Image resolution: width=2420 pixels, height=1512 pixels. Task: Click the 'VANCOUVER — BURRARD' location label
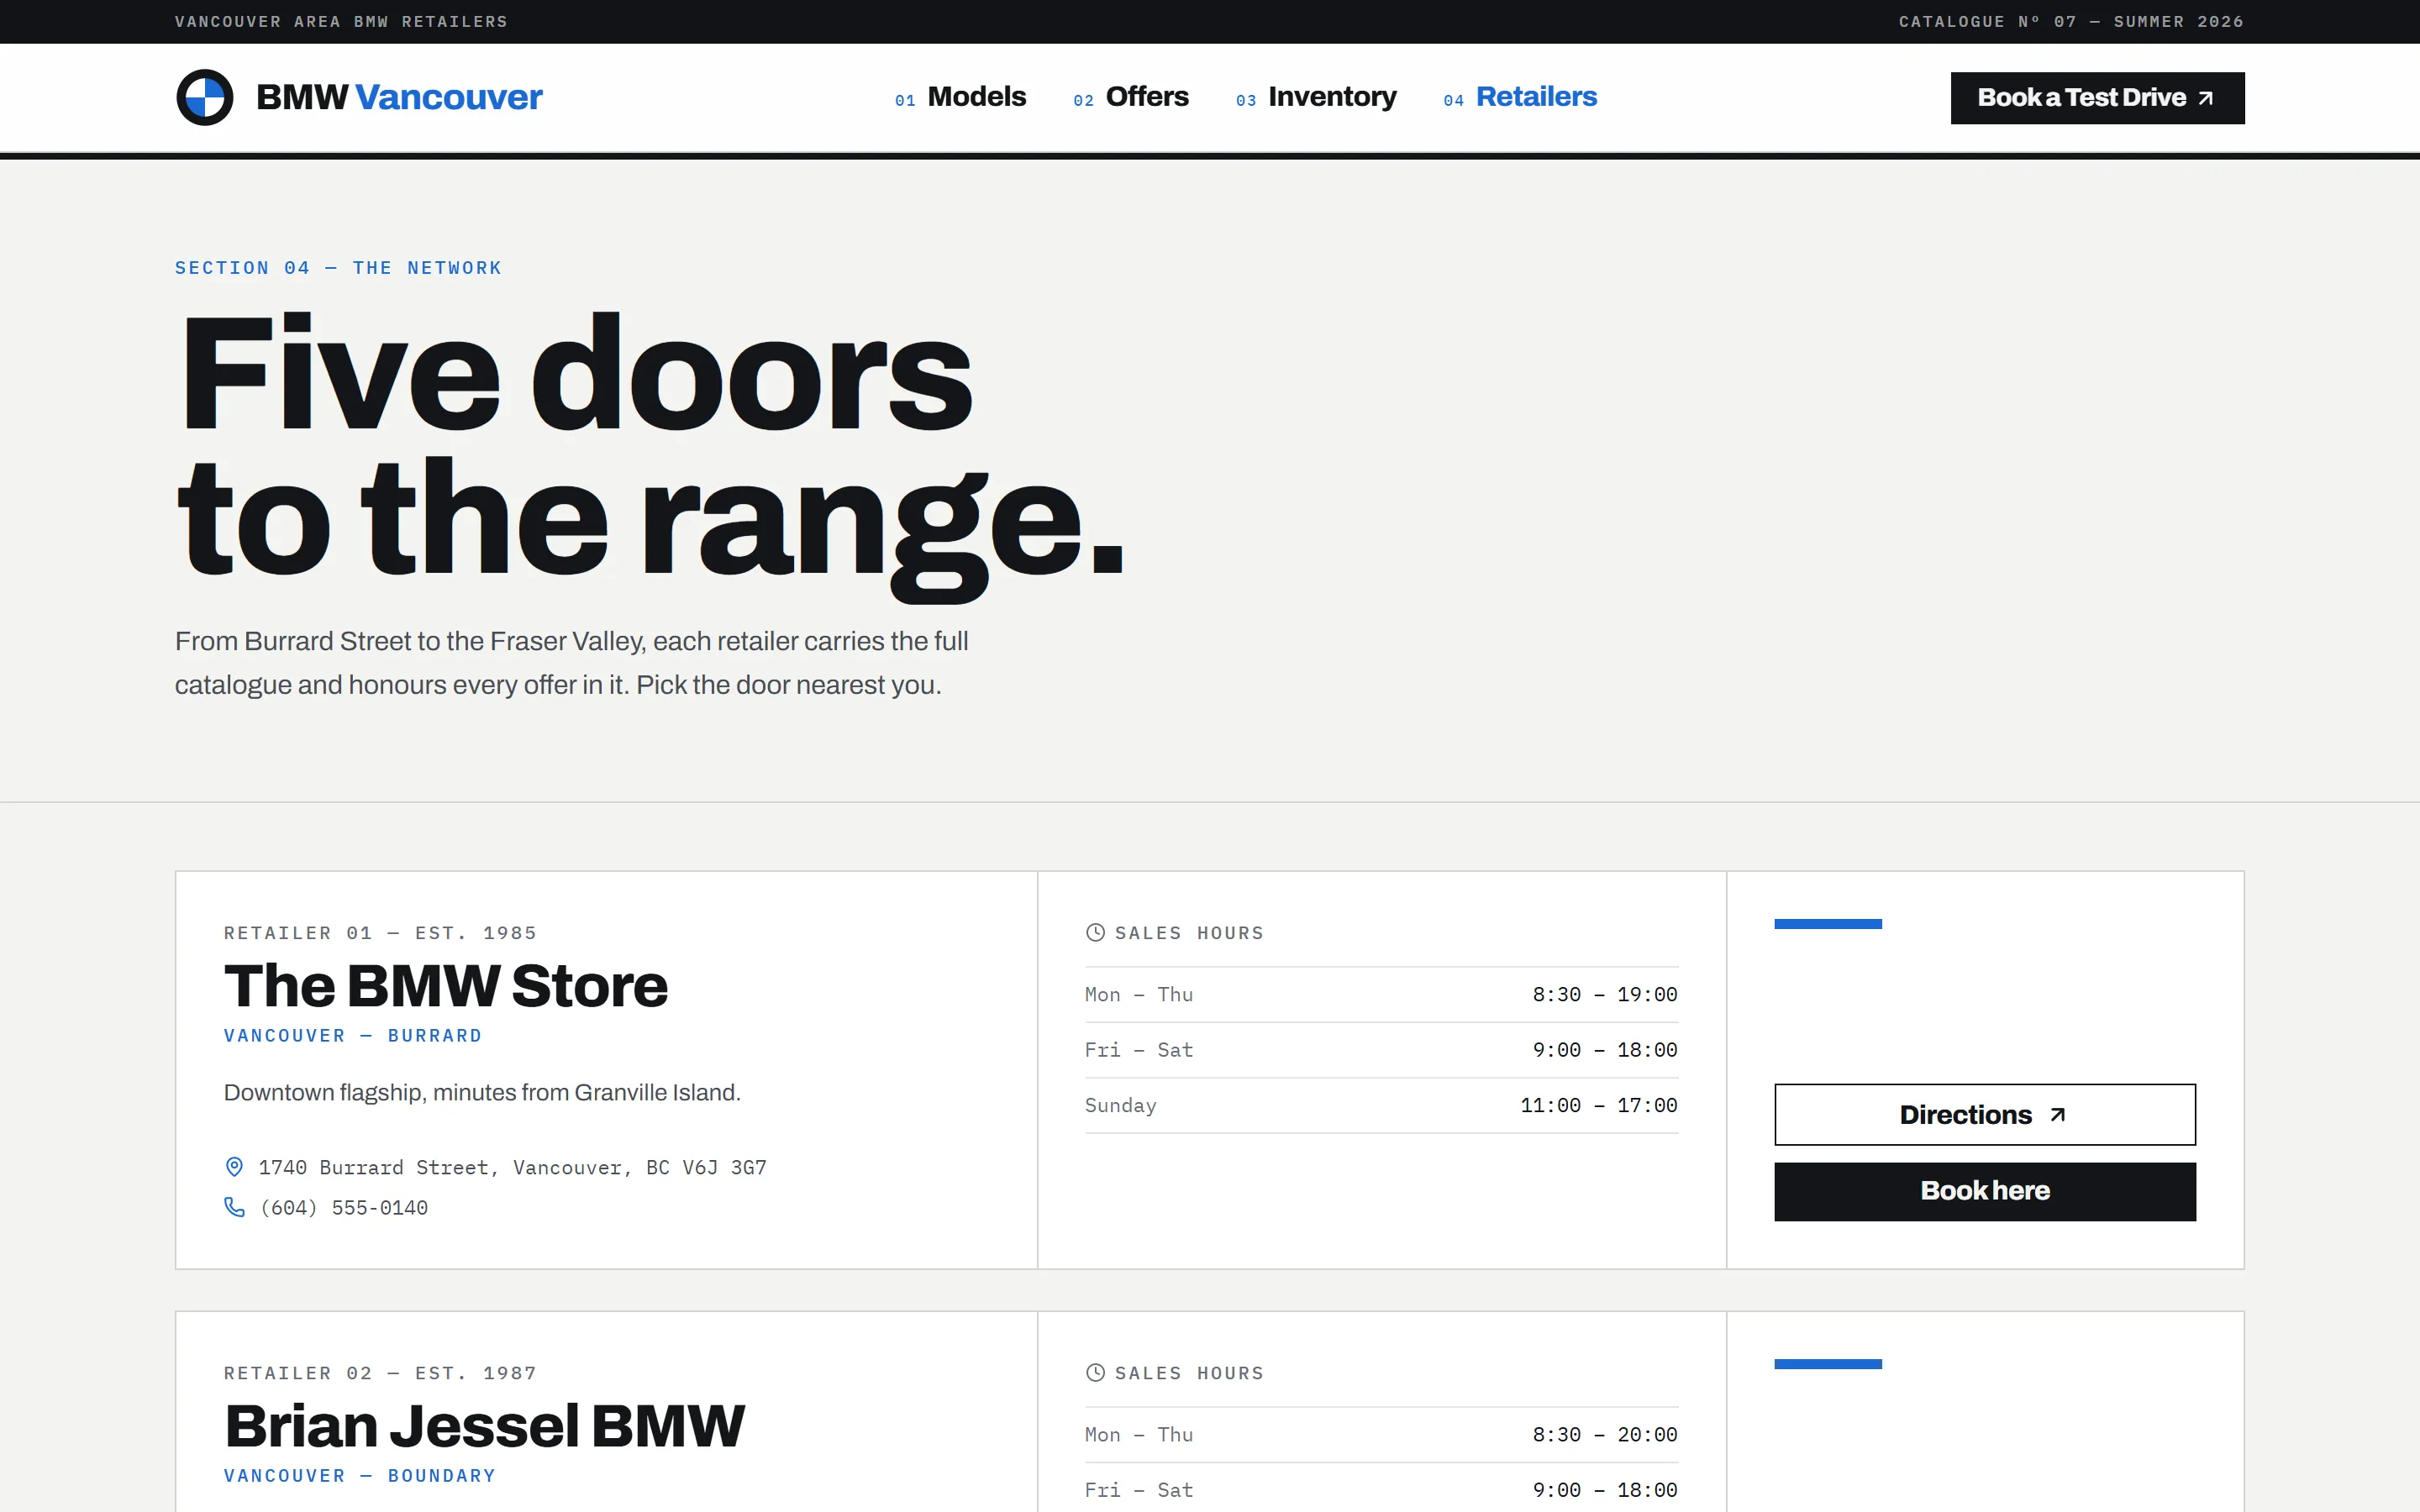point(353,1035)
